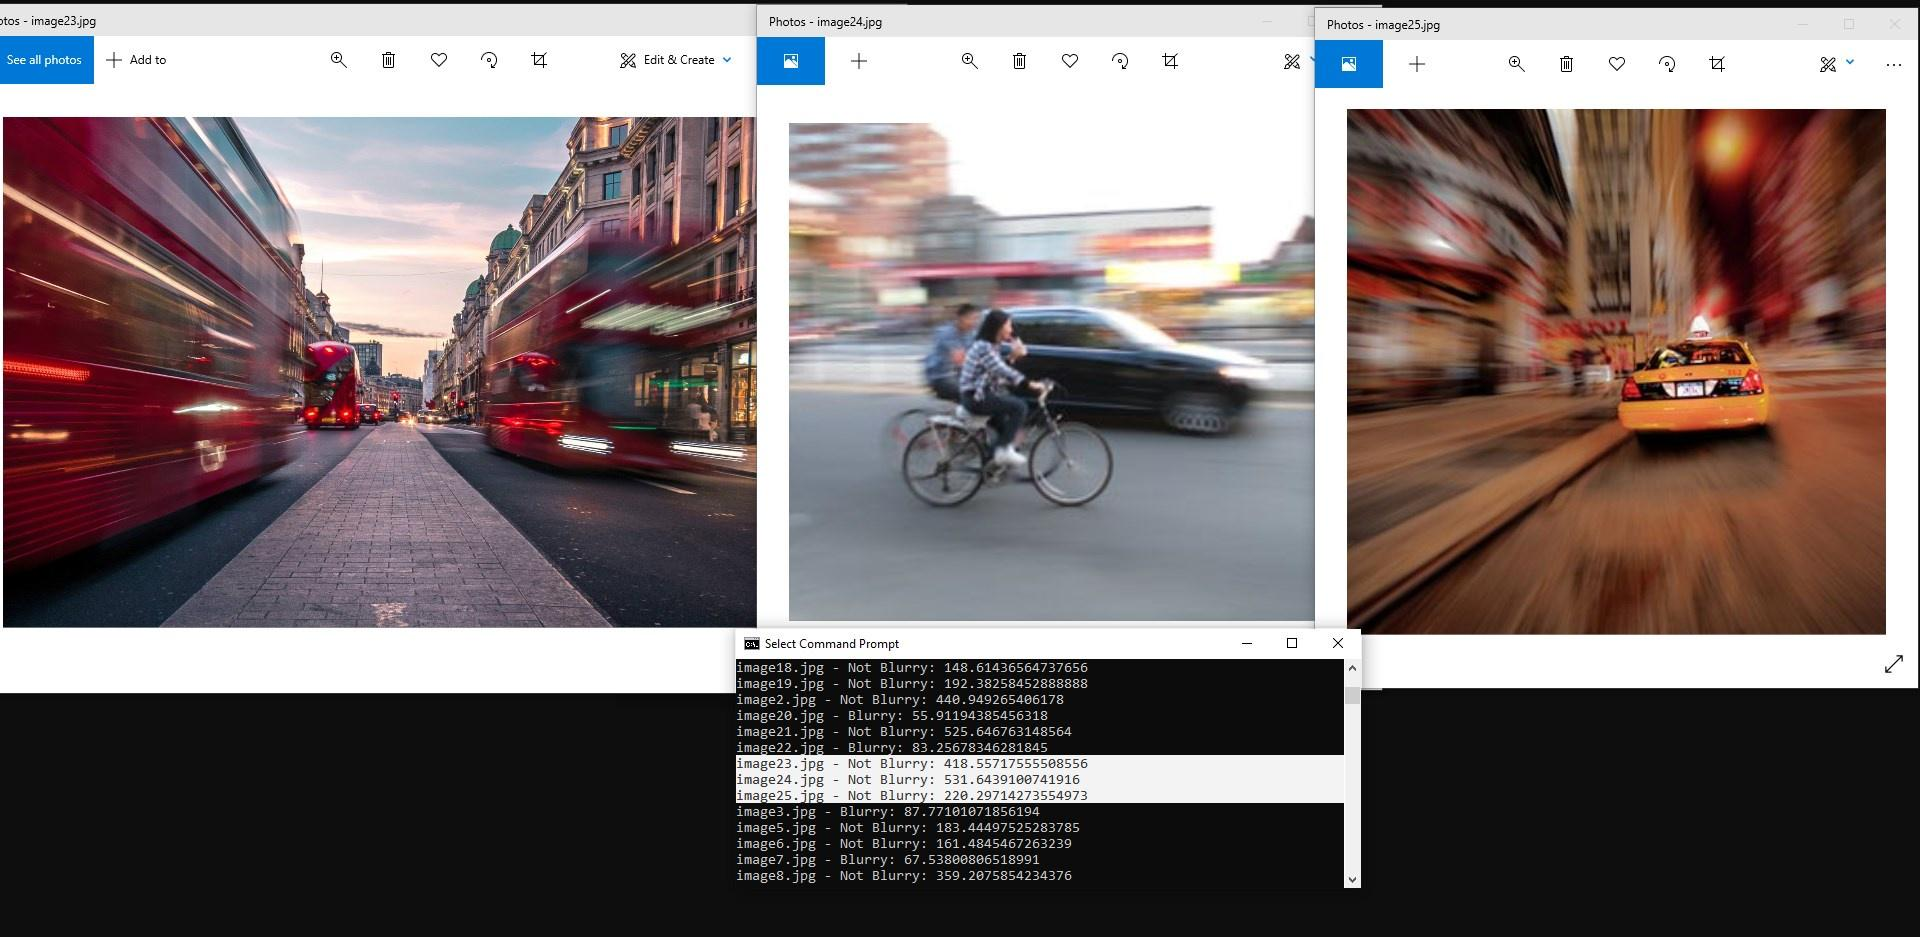The image size is (1920, 937).
Task: Open the See more menu in image25 window
Action: coord(1895,64)
